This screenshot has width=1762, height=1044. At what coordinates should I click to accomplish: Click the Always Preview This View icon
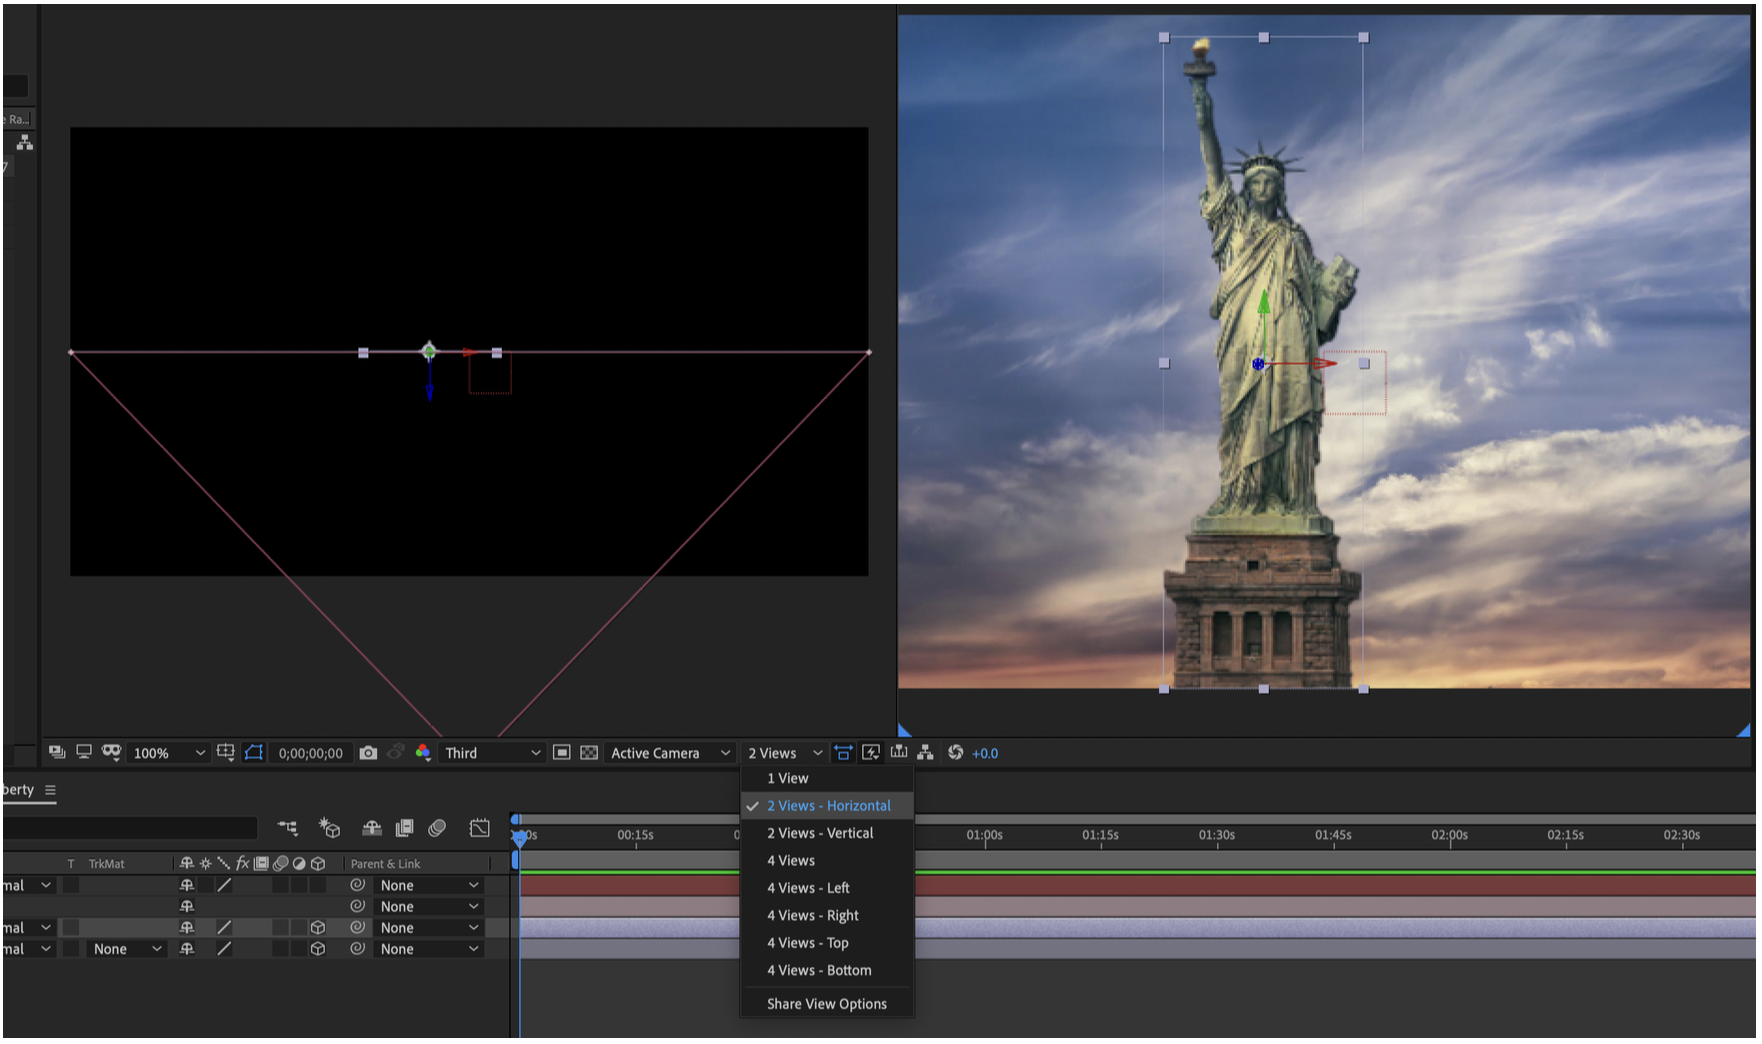[57, 753]
